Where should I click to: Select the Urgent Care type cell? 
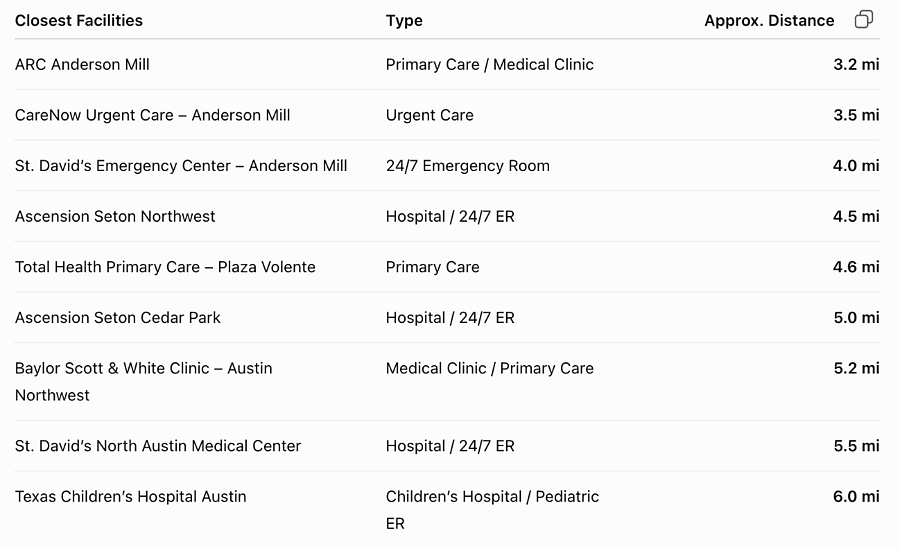pos(429,115)
